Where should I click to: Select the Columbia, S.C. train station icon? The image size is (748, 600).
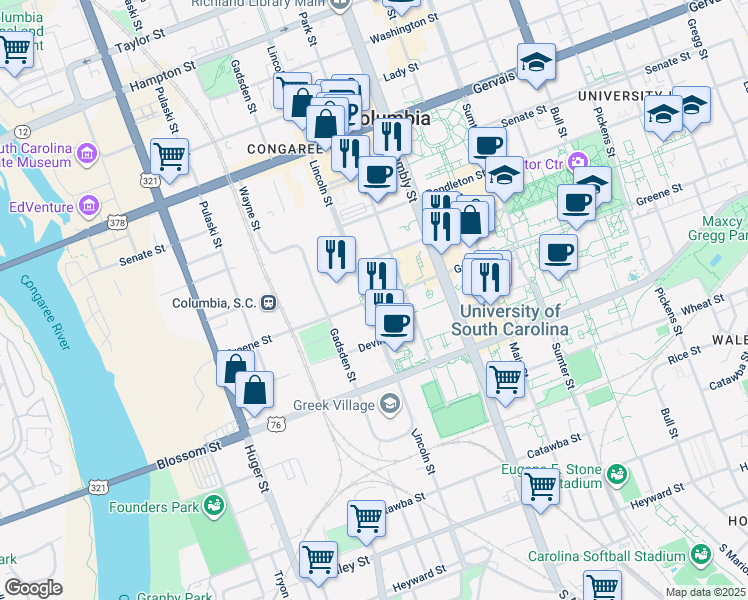point(269,303)
